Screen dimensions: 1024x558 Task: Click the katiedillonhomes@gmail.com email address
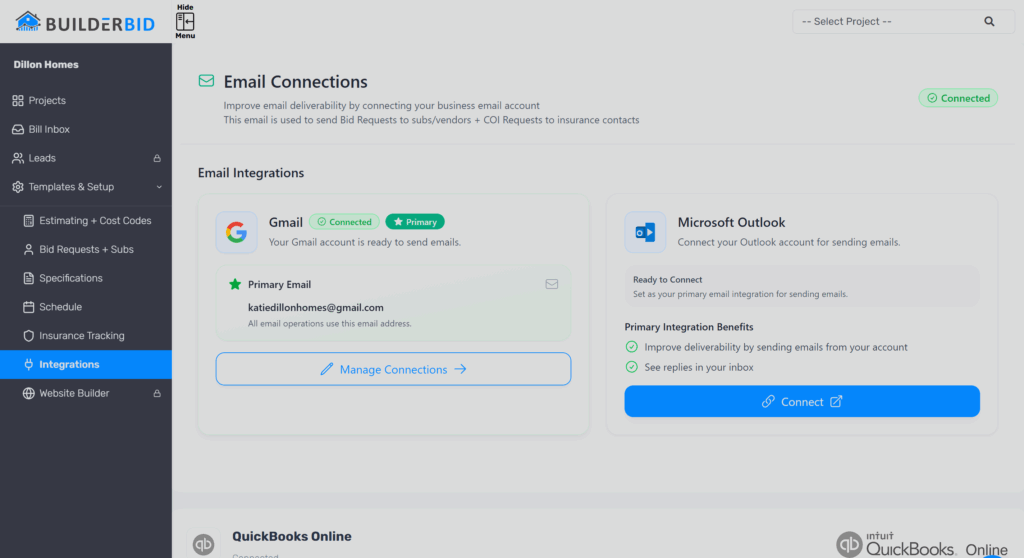click(x=316, y=308)
